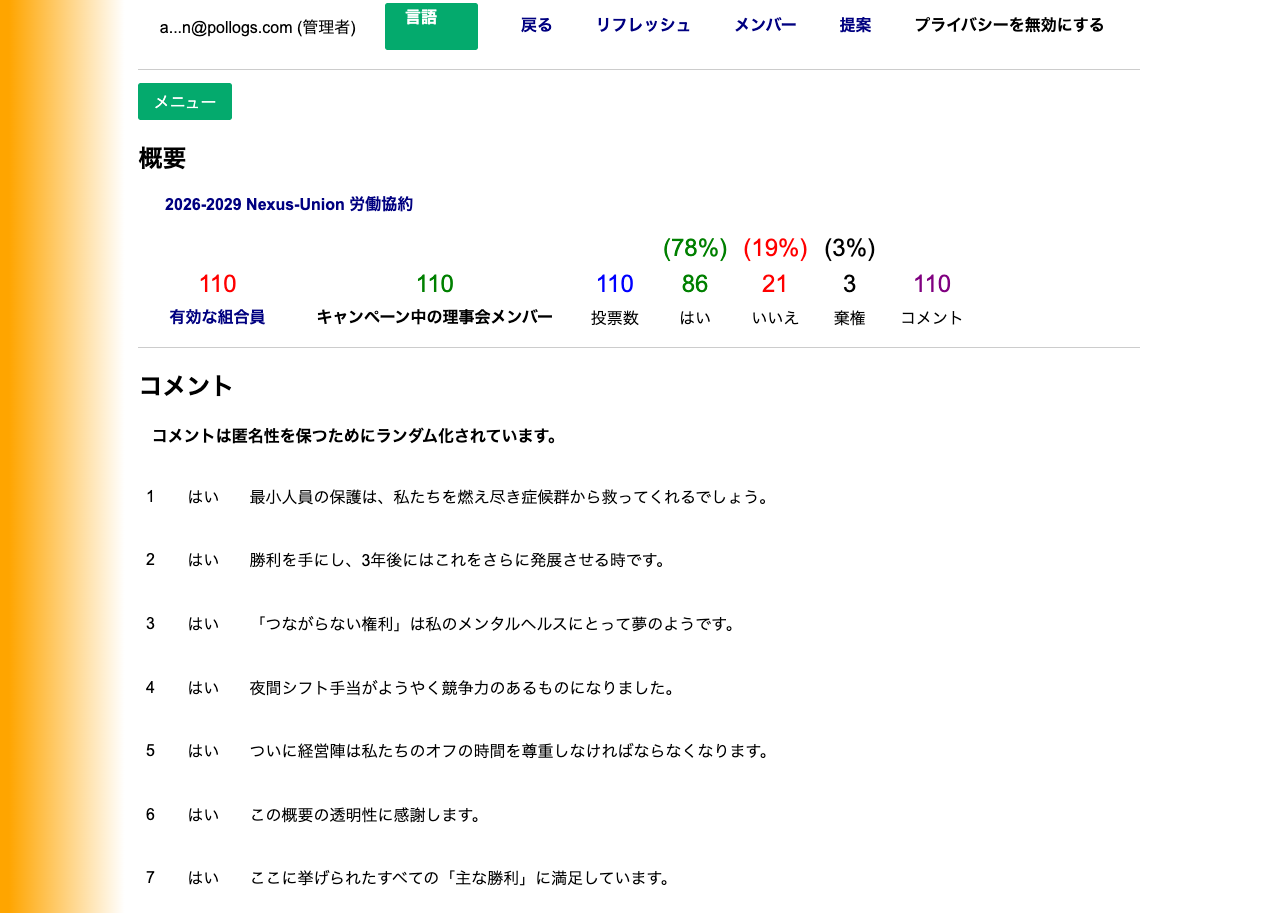Click the 概要 heading
Screen dimensions: 1276x913
pyautogui.click(x=161, y=159)
